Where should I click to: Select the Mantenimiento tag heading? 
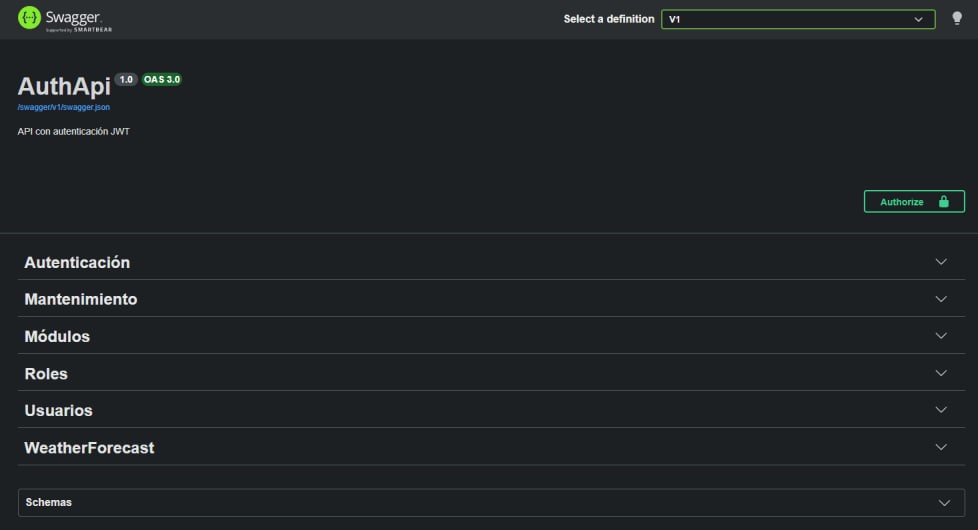point(81,299)
